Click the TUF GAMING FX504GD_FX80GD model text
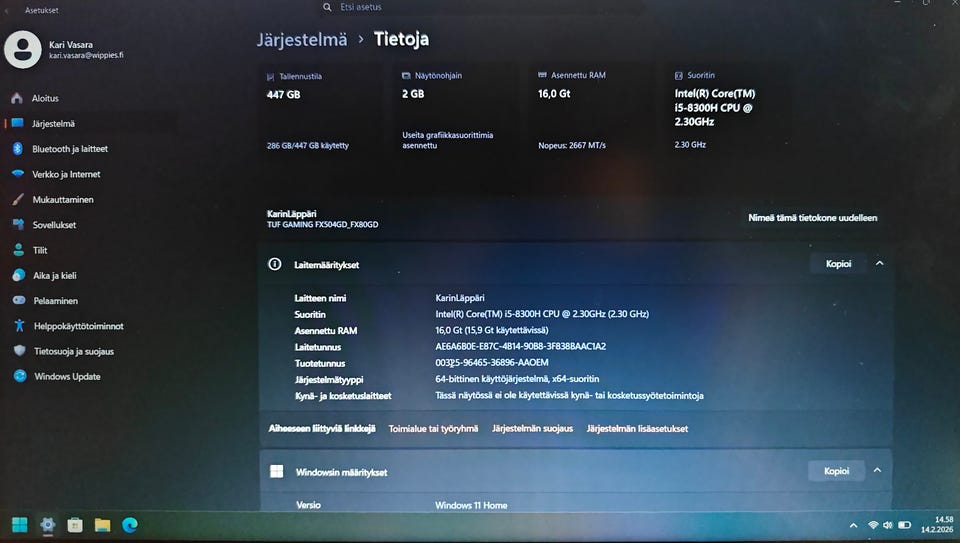 [x=323, y=225]
